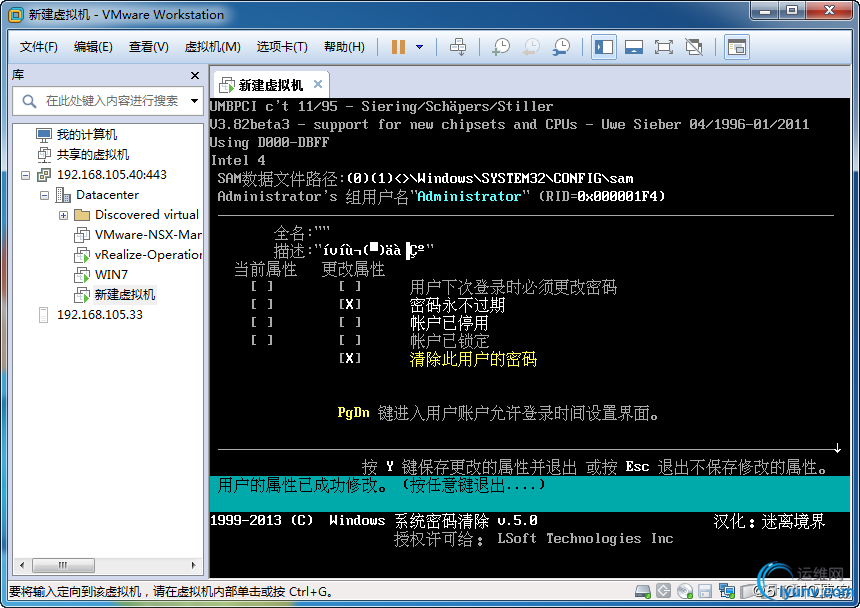Click the 清除此用户的密码 yellow option text
Viewport: 860px width, 608px height.
(x=473, y=359)
